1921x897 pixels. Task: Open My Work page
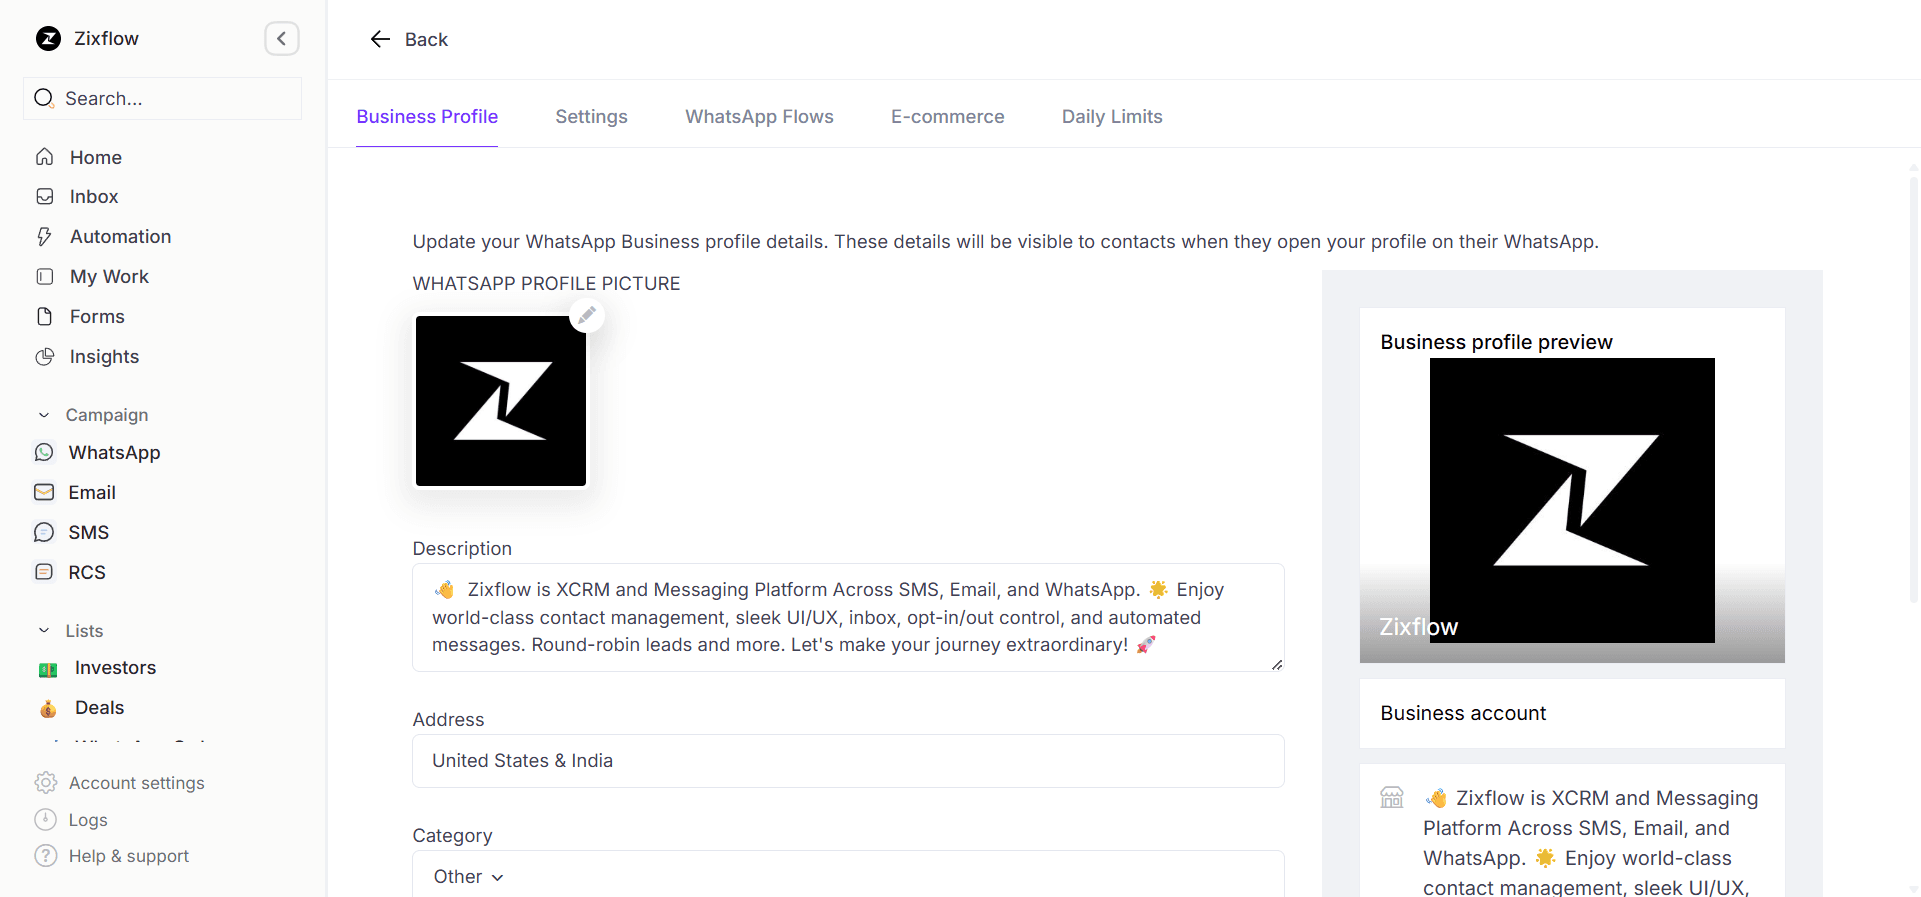(x=109, y=277)
